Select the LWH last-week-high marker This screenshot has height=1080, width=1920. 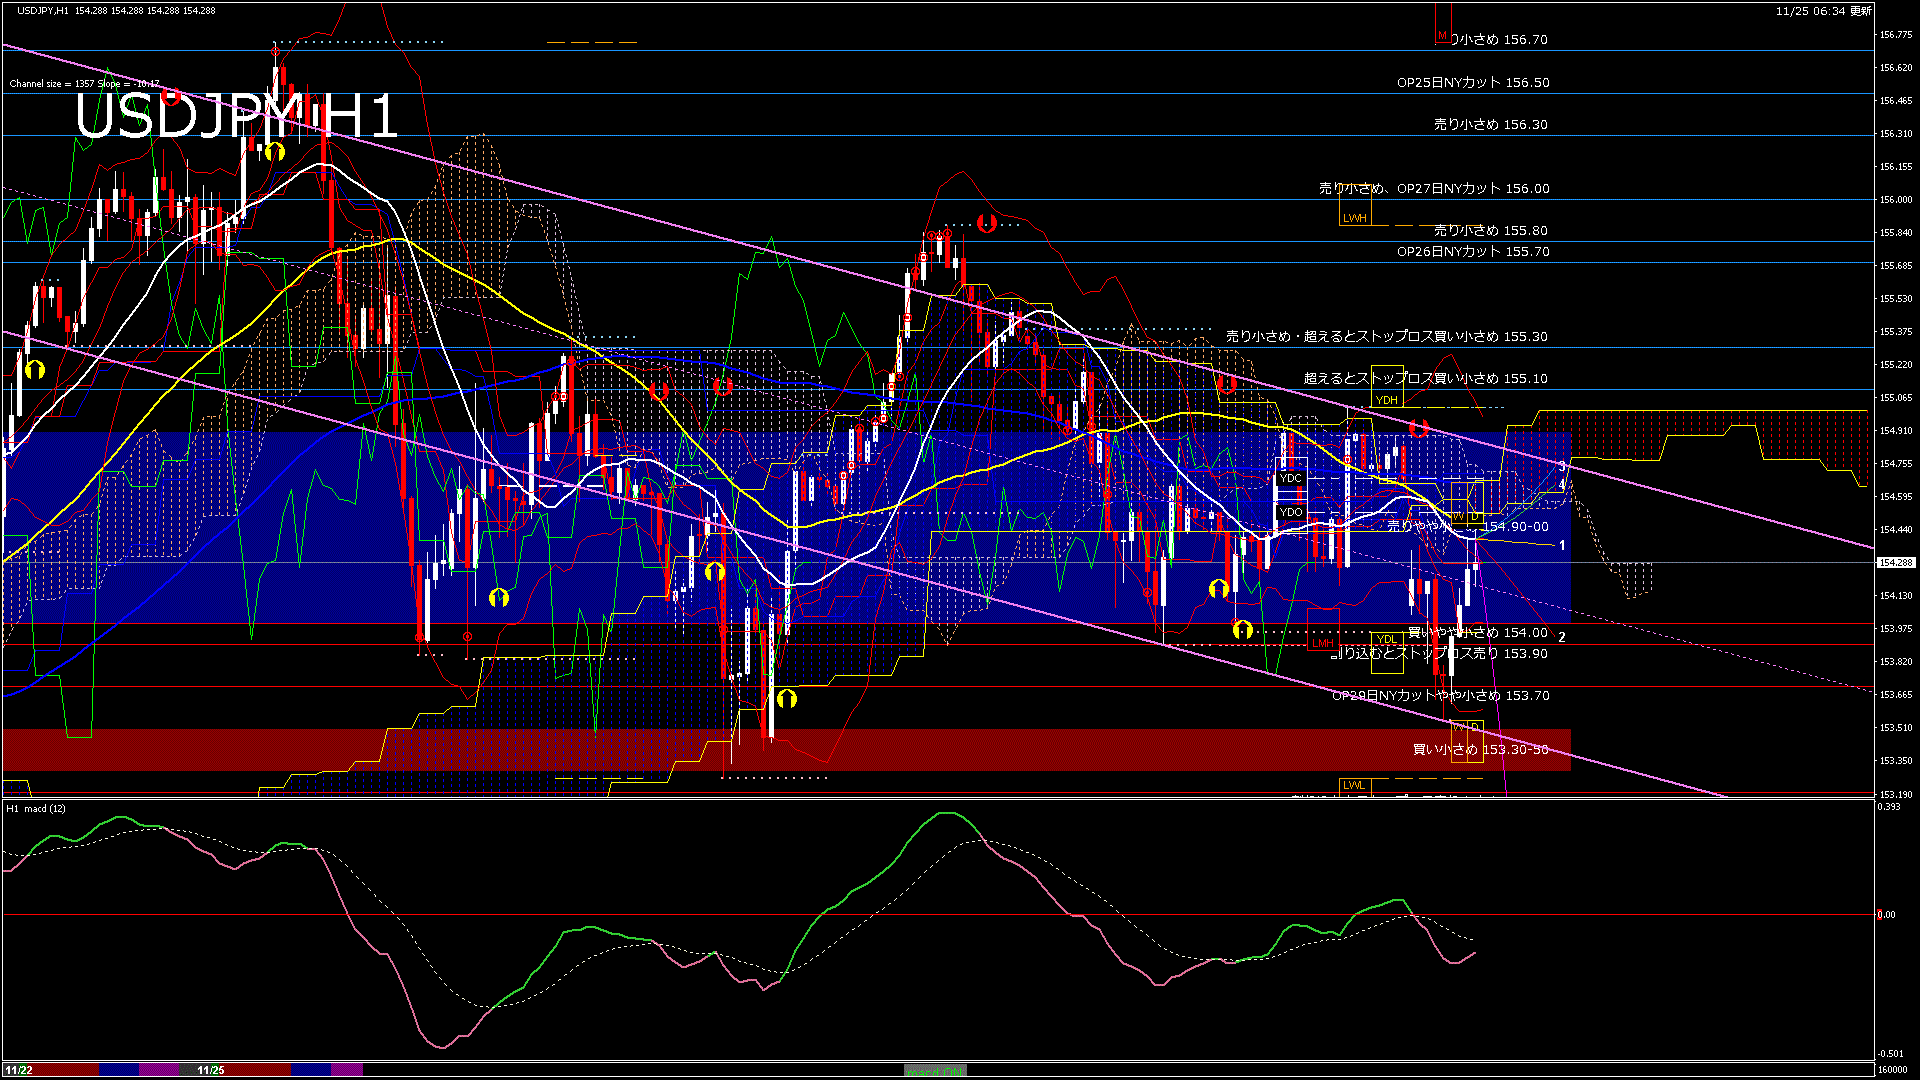1354,218
